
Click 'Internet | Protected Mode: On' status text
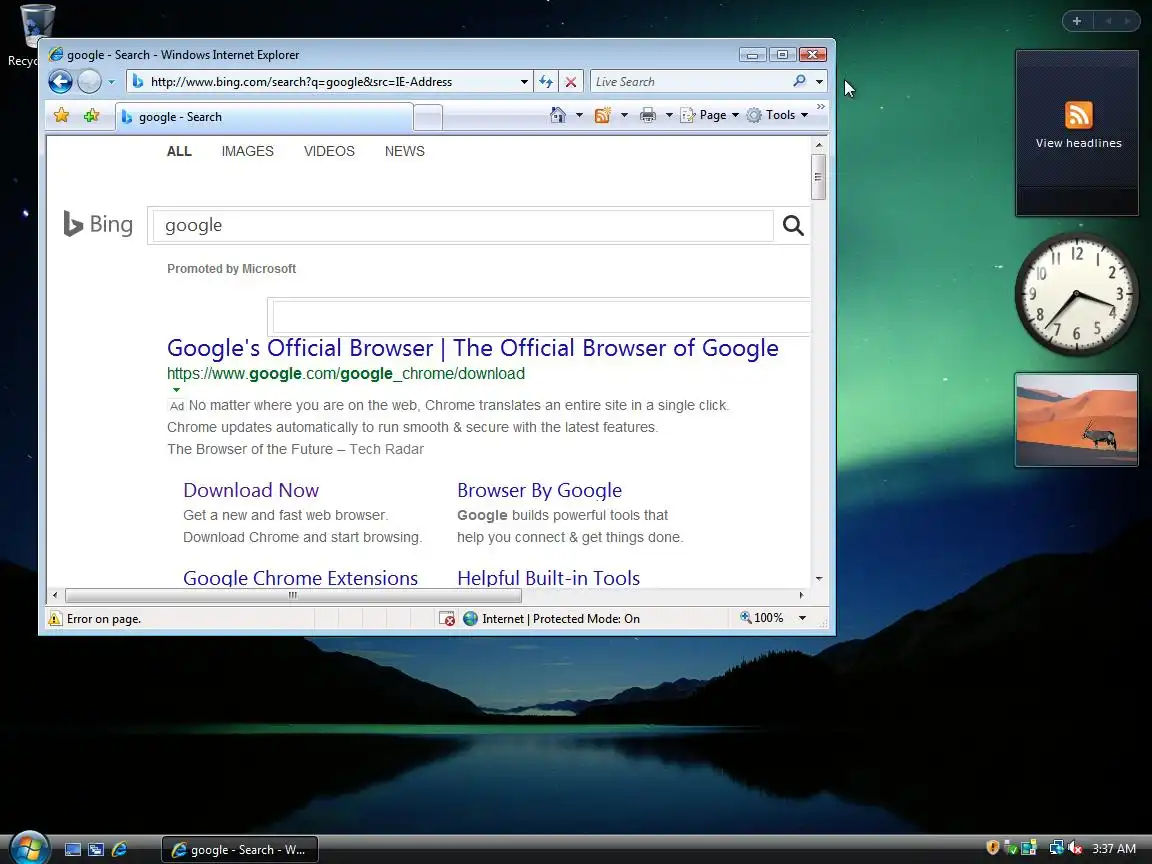coord(561,619)
